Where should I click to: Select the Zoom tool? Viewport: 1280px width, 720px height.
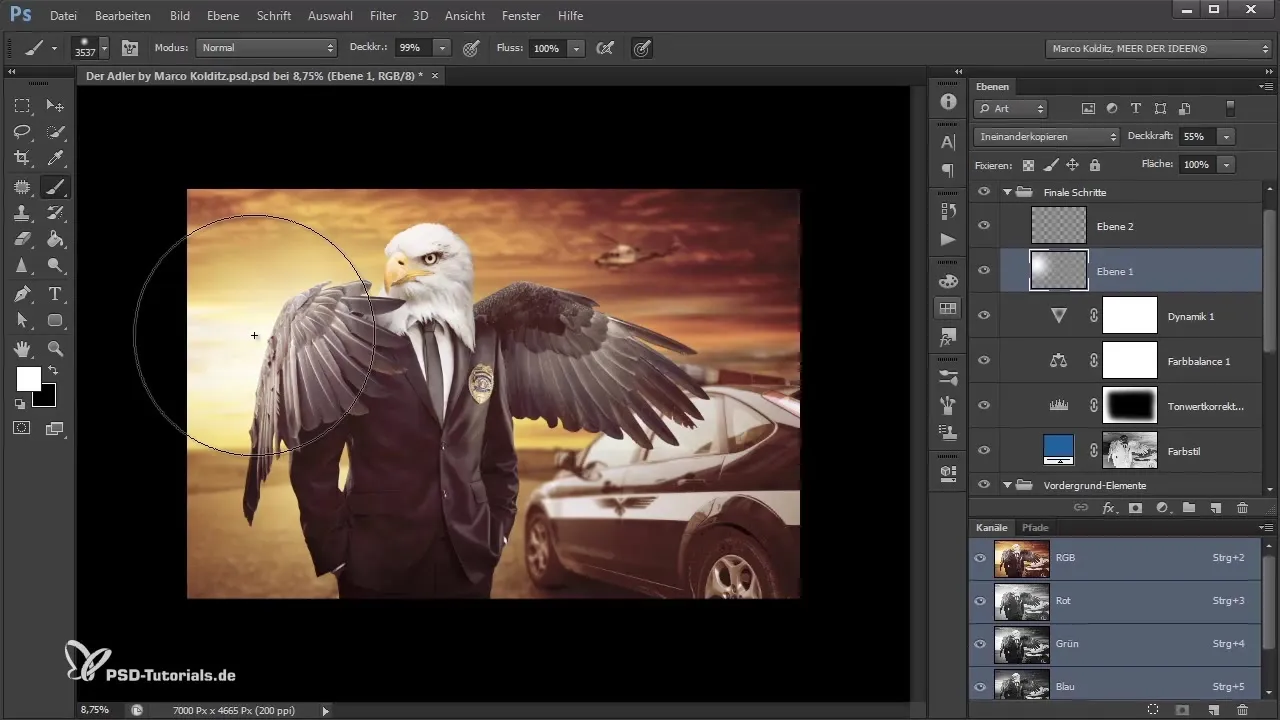point(56,349)
